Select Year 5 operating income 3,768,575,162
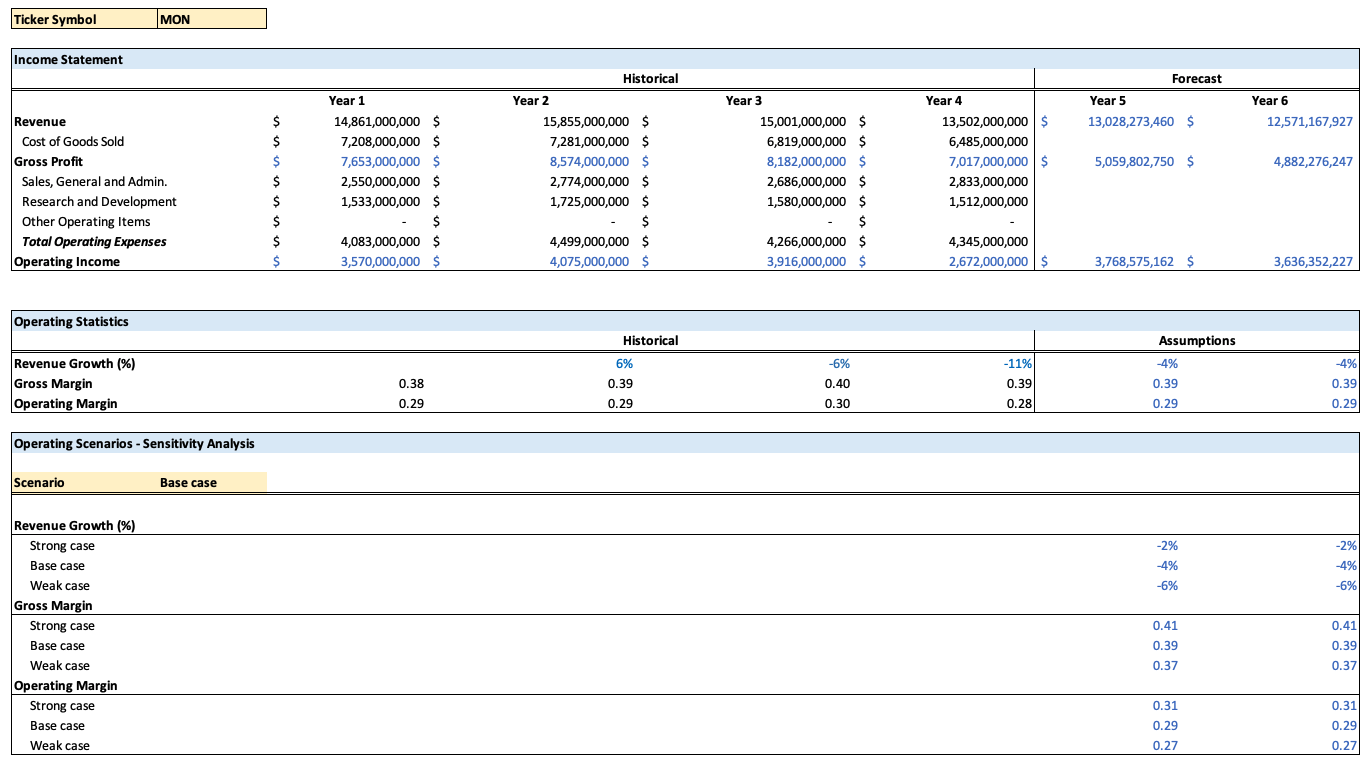 (x=1134, y=261)
